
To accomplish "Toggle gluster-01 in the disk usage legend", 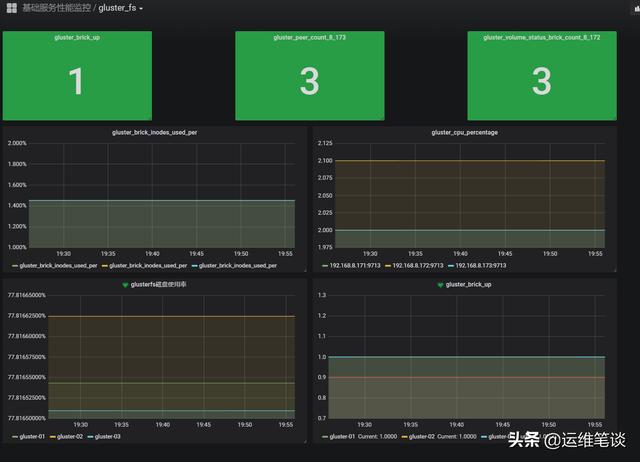I will coord(32,437).
